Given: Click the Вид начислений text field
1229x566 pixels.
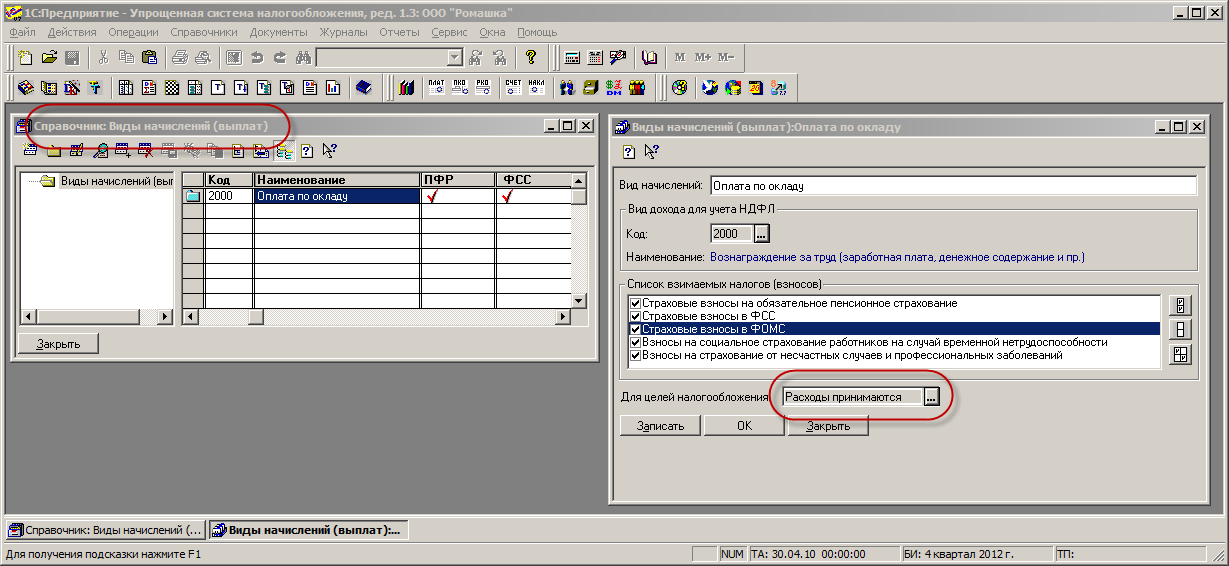Looking at the screenshot, I should coord(952,186).
